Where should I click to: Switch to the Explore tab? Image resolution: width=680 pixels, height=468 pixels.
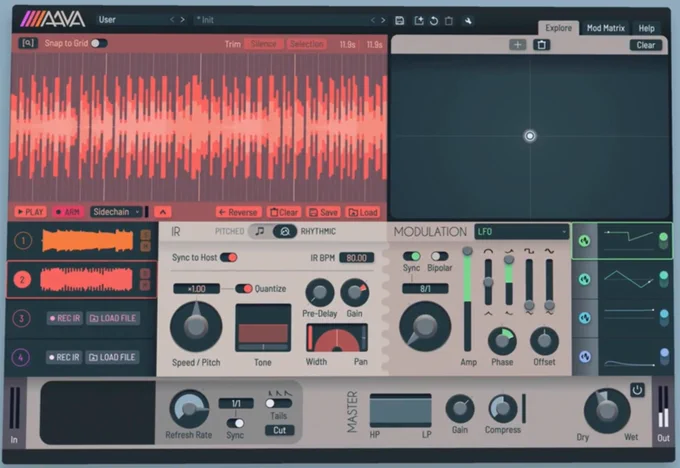click(x=559, y=28)
